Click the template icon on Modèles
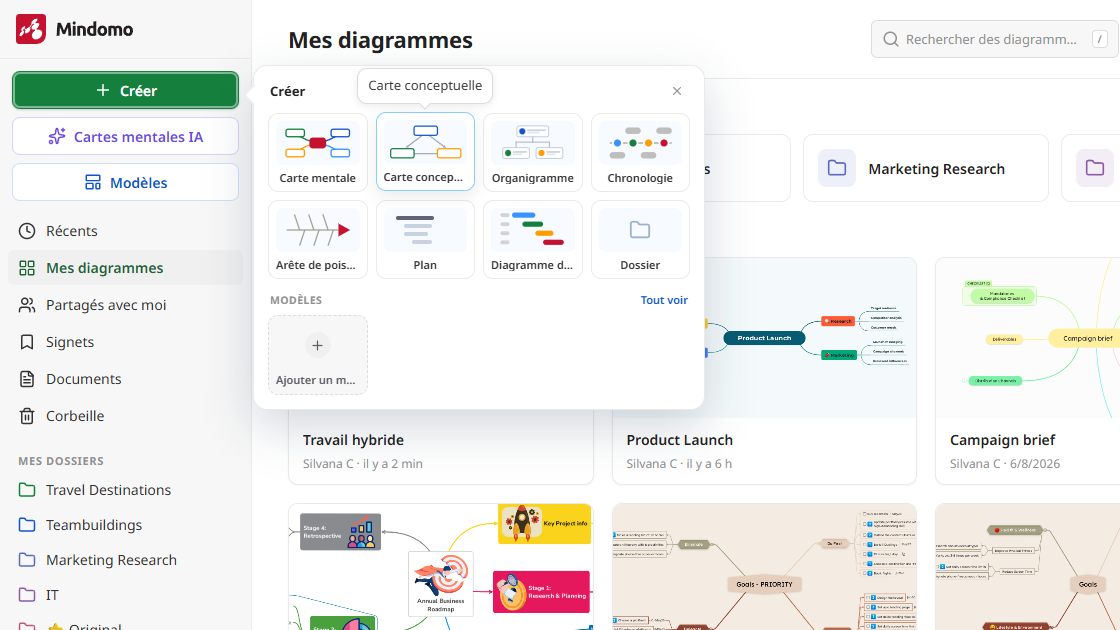Viewport: 1120px width, 630px height. coord(93,182)
